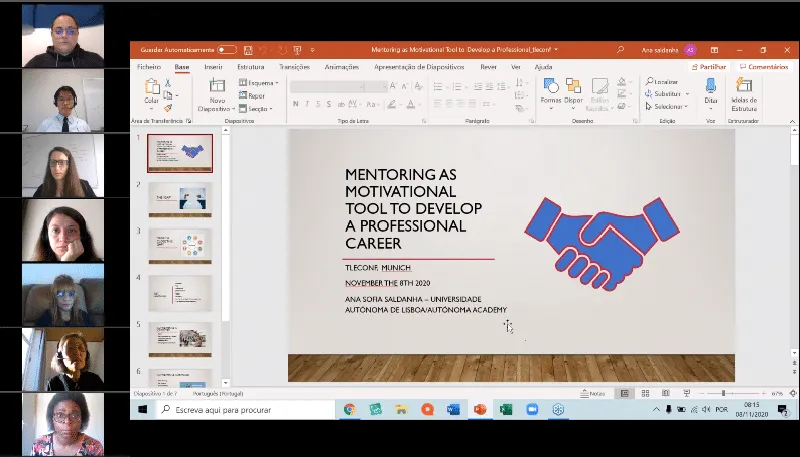Launch Zoom from the taskbar
Screen dimensions: 800x457
(532, 409)
